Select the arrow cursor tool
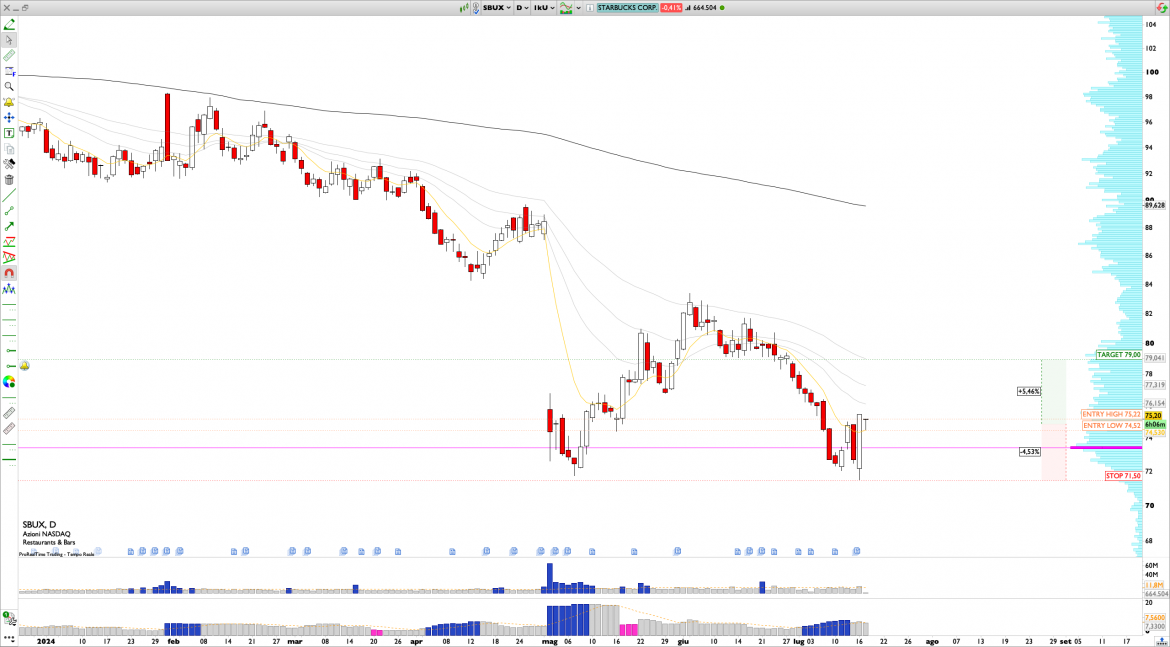Viewport: 1170px width, 647px height. [x=9, y=40]
